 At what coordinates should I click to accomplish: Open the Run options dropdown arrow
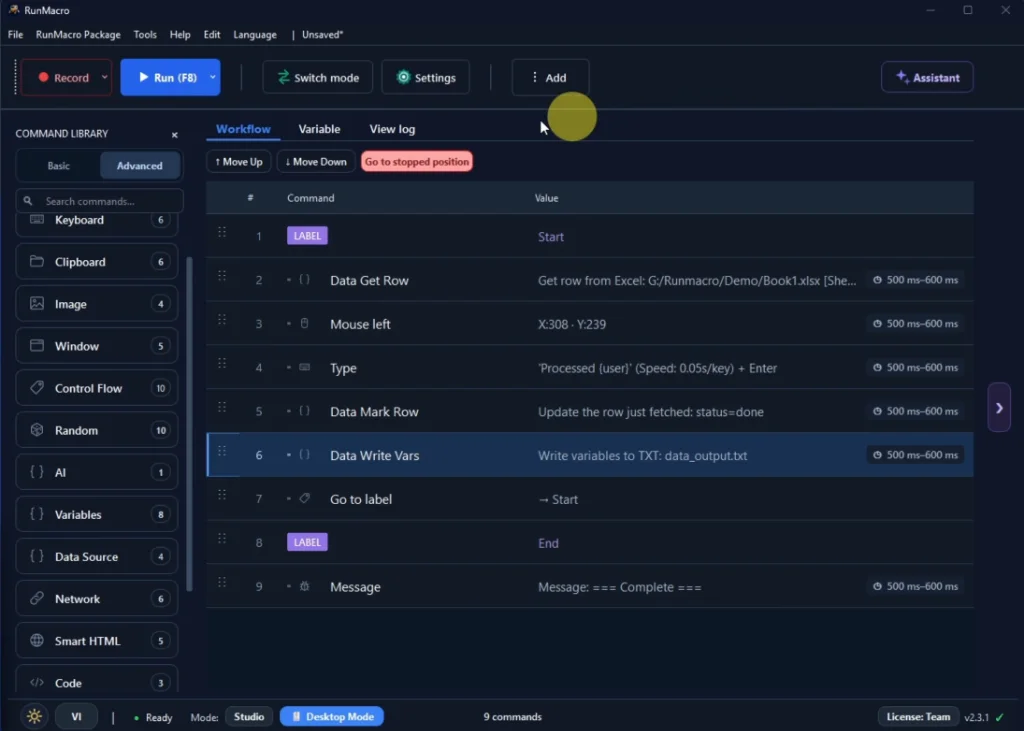(212, 77)
